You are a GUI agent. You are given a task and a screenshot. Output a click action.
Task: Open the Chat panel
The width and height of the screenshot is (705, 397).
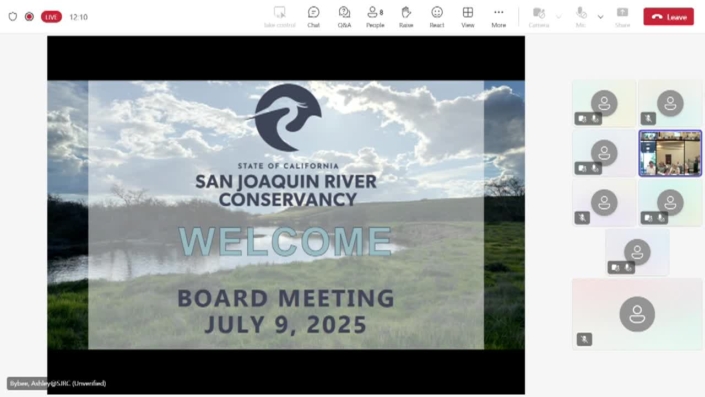[313, 17]
